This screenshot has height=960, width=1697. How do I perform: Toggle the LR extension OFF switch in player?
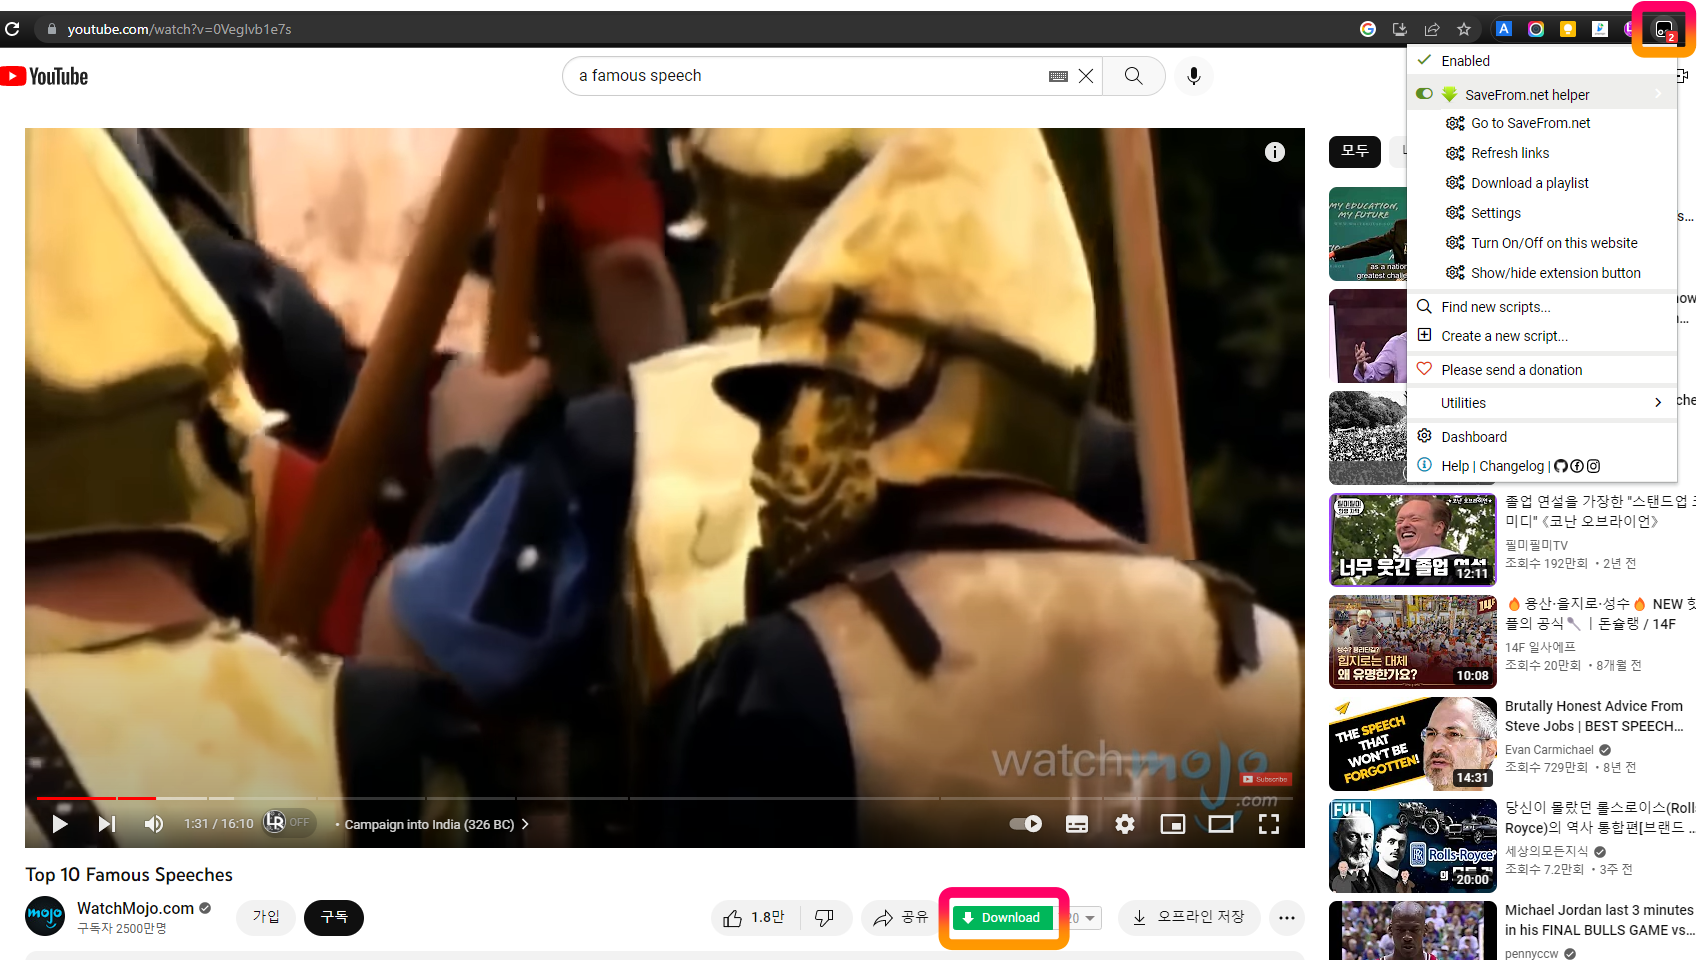(x=289, y=823)
